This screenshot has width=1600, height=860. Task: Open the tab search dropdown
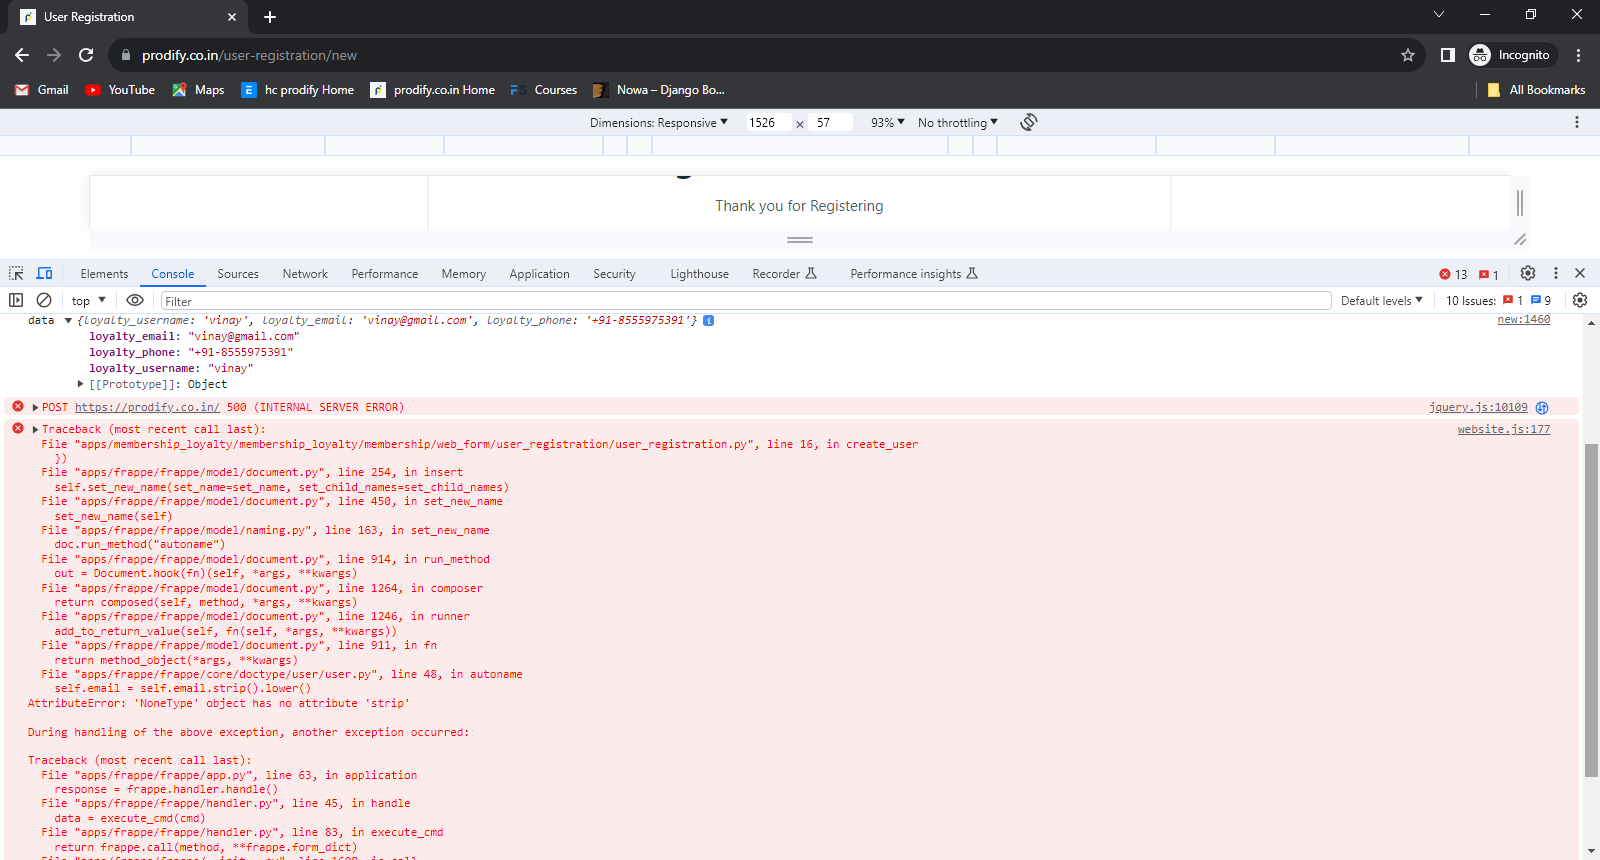(x=1439, y=14)
